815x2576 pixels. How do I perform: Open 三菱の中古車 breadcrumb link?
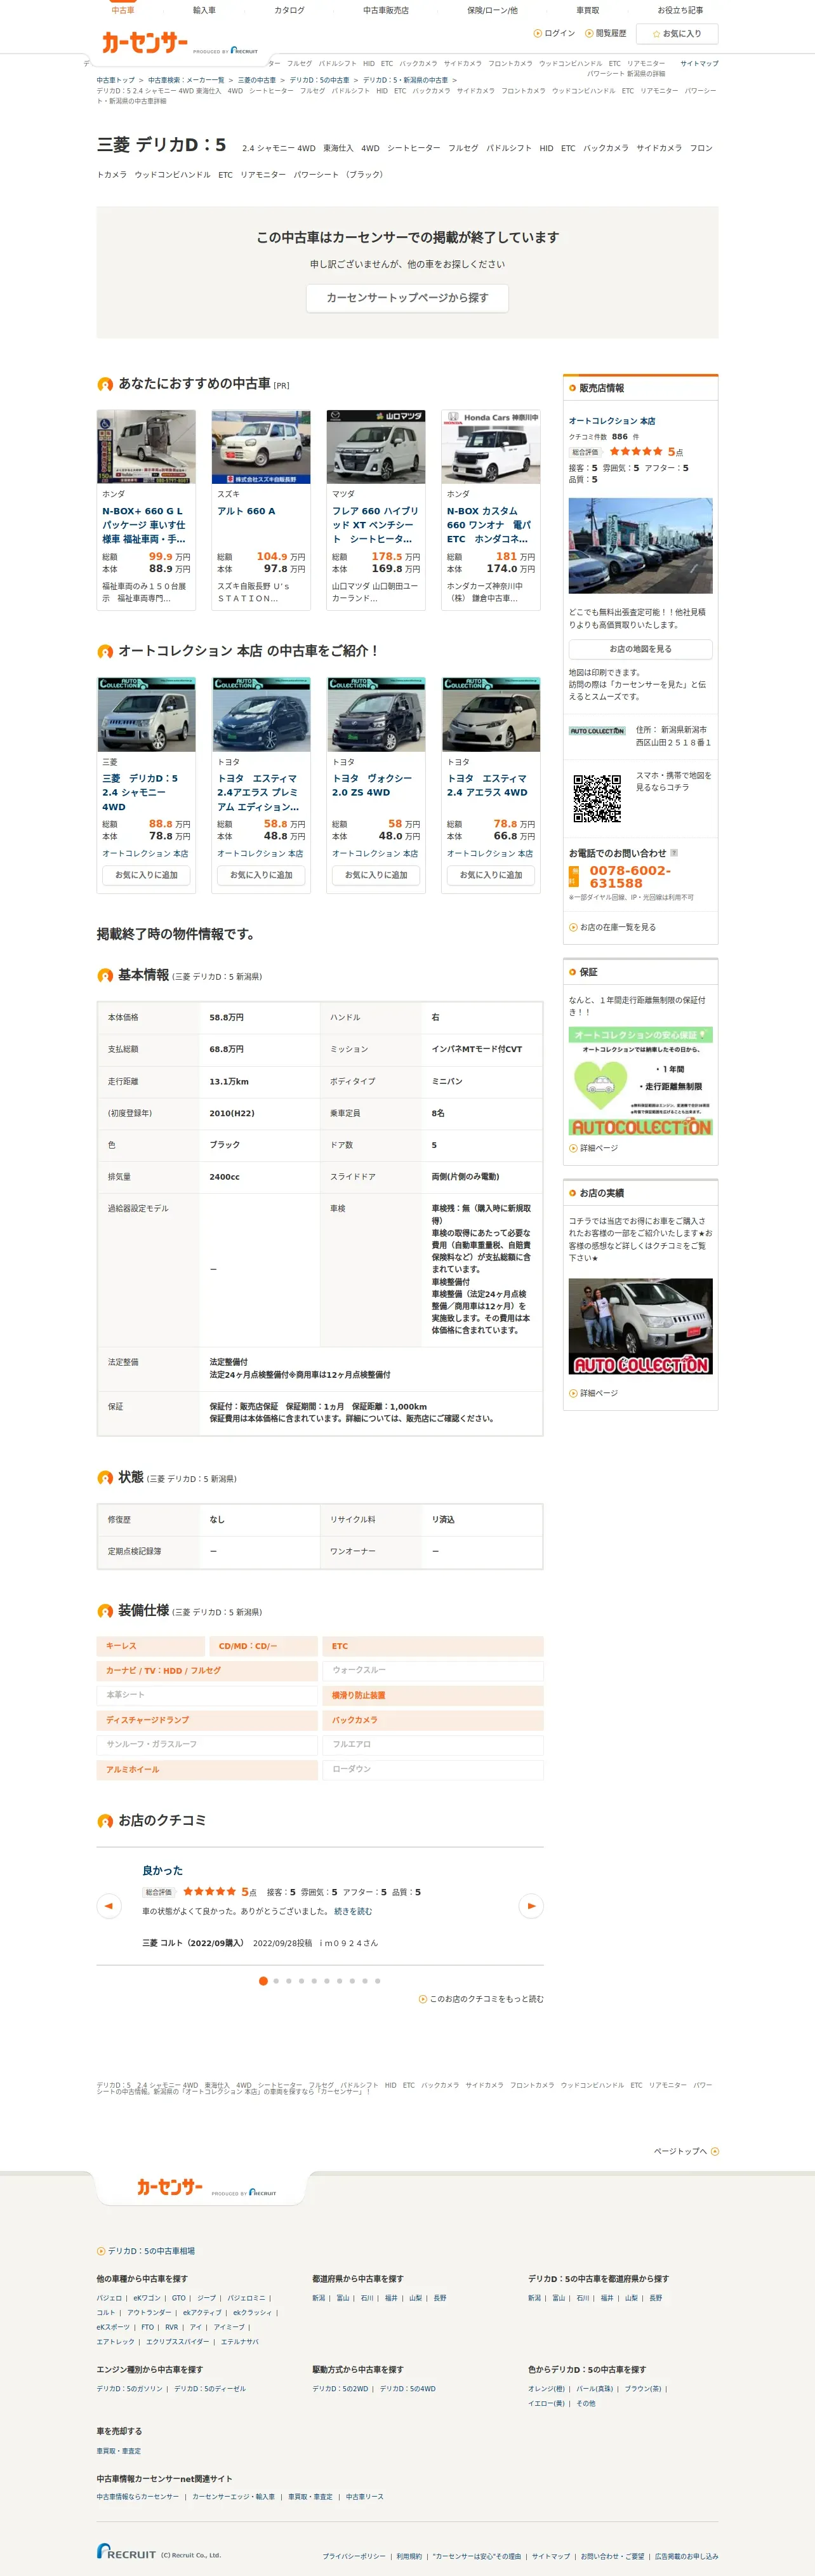(257, 80)
